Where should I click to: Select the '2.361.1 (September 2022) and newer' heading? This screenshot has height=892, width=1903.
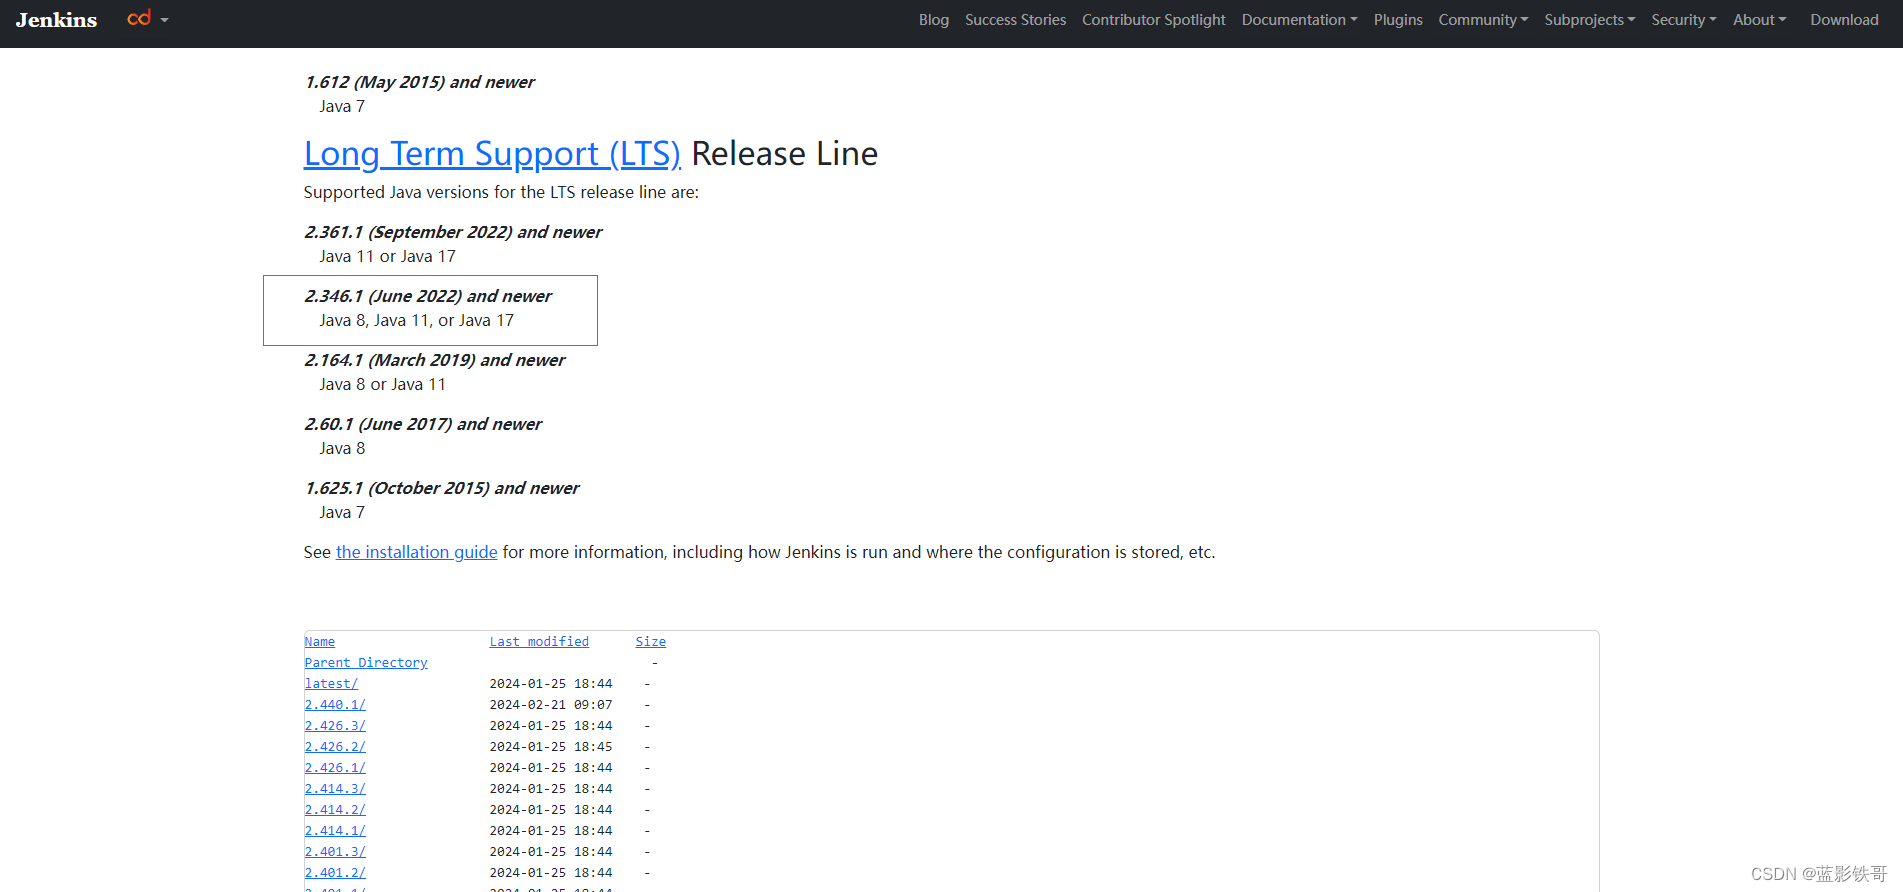click(x=453, y=232)
